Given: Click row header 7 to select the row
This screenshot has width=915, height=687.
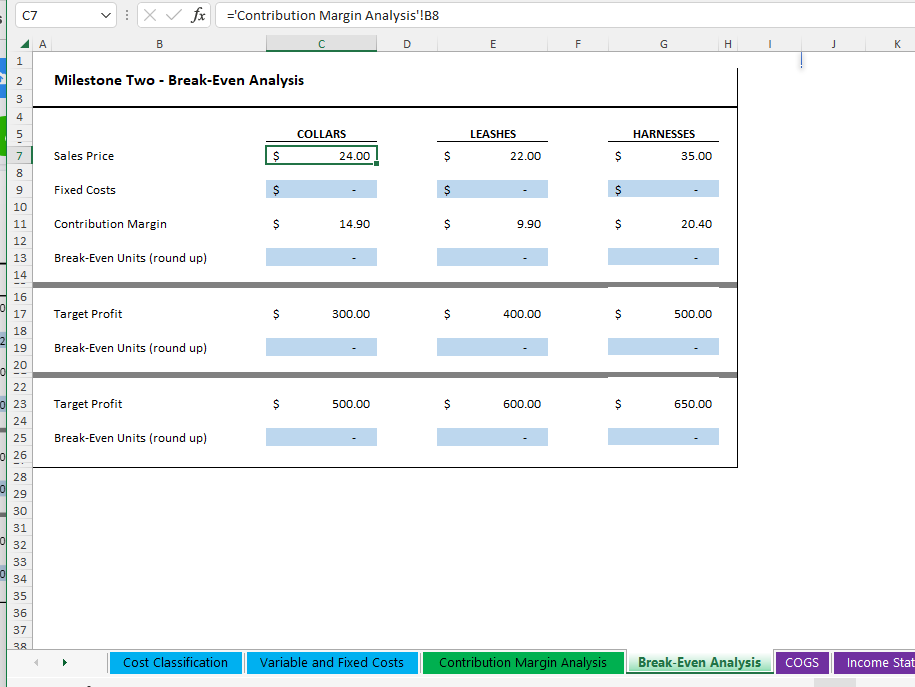Looking at the screenshot, I should pos(19,155).
